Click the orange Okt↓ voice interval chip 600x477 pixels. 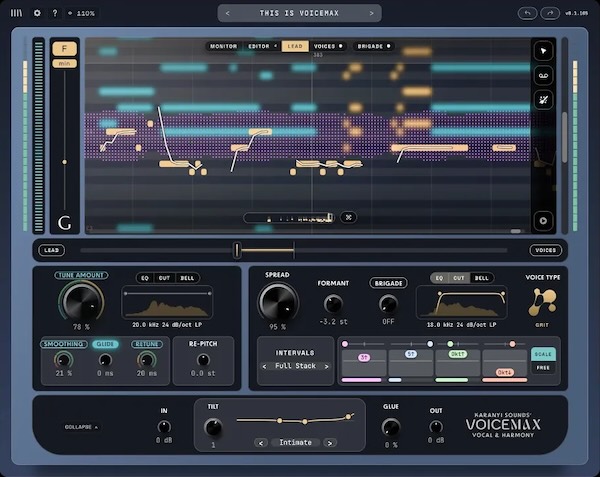[x=504, y=372]
